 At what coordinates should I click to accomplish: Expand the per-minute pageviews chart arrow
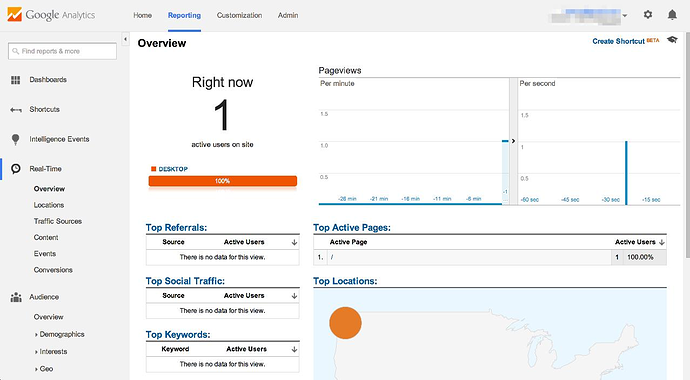513,141
